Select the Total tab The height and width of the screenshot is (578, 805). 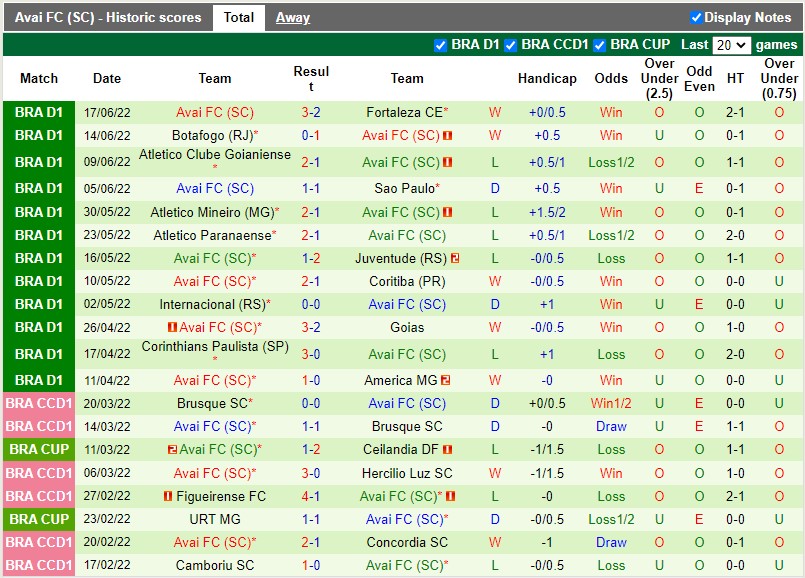point(239,17)
